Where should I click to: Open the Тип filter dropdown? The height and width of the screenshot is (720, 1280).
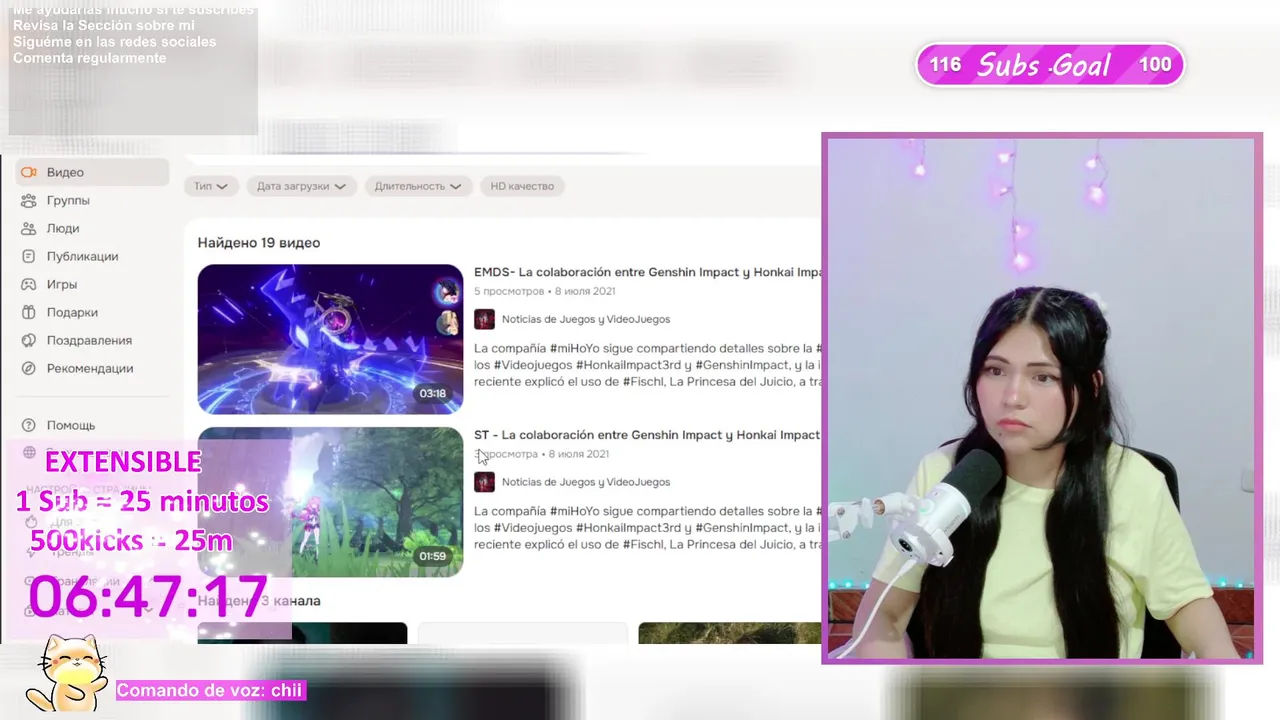tap(211, 186)
